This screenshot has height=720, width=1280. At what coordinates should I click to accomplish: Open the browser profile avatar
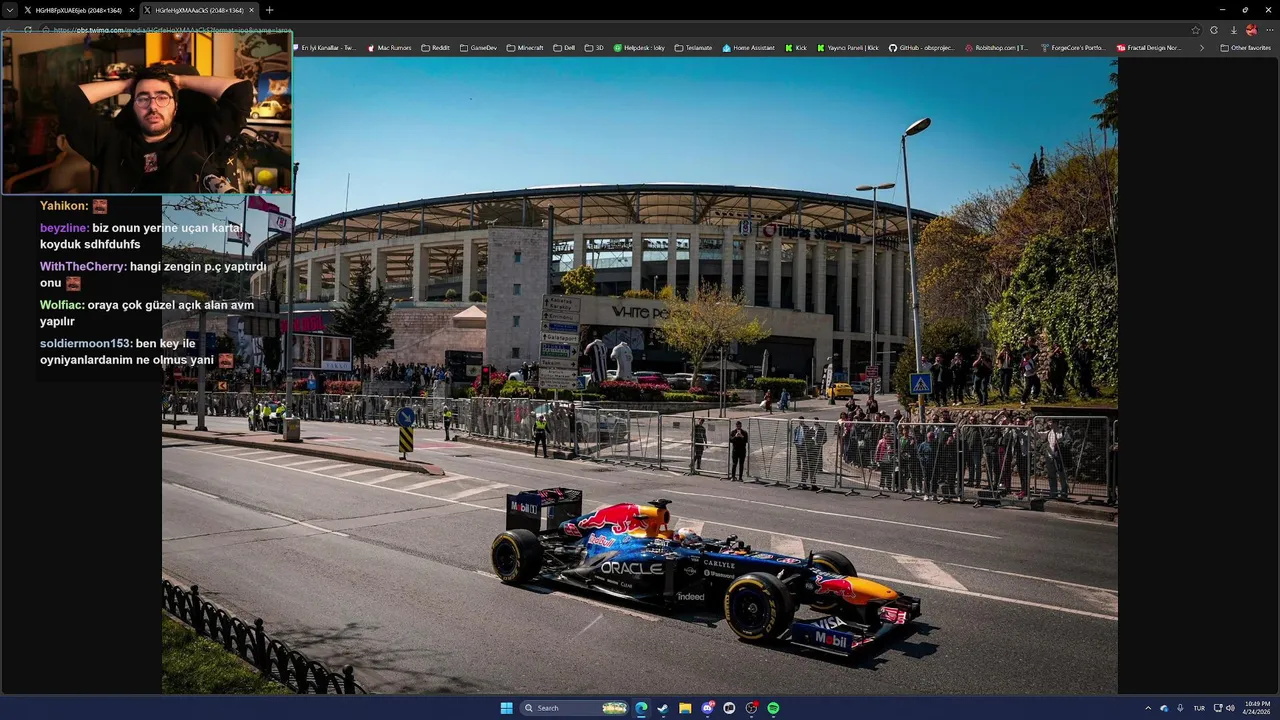click(x=1251, y=30)
